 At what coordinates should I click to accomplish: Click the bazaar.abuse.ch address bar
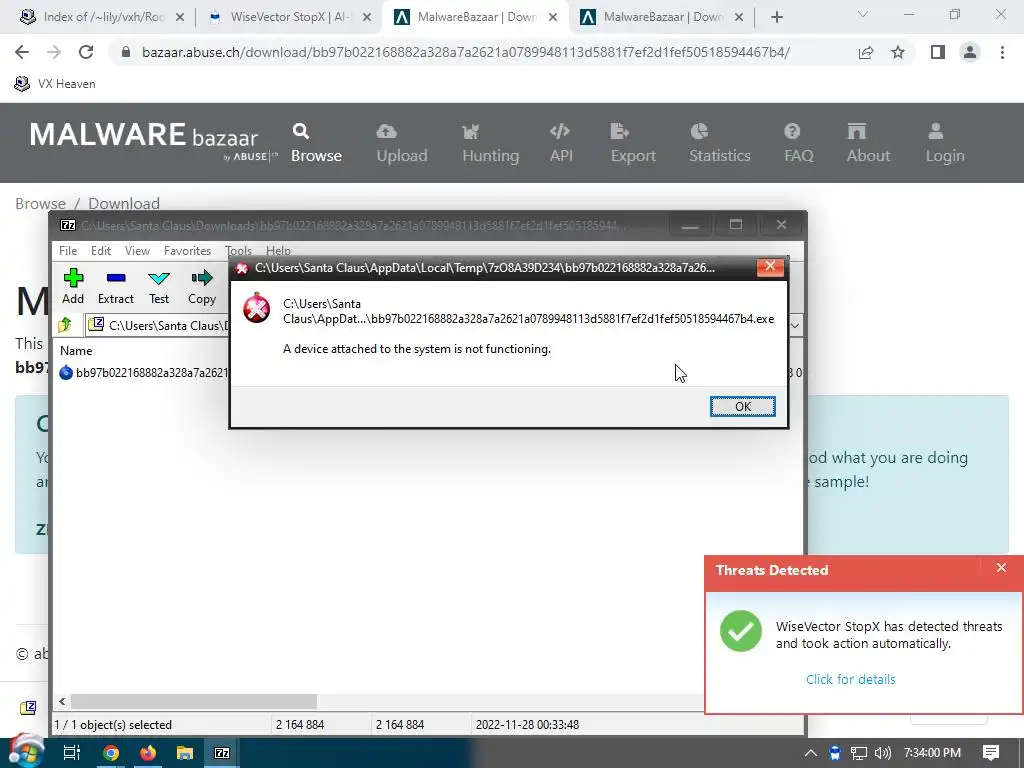point(465,52)
